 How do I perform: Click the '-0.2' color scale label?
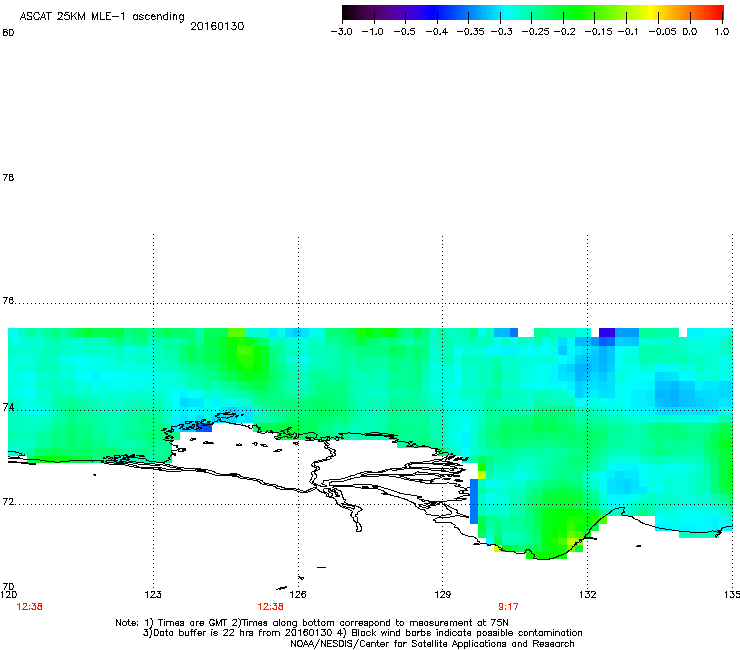564,32
